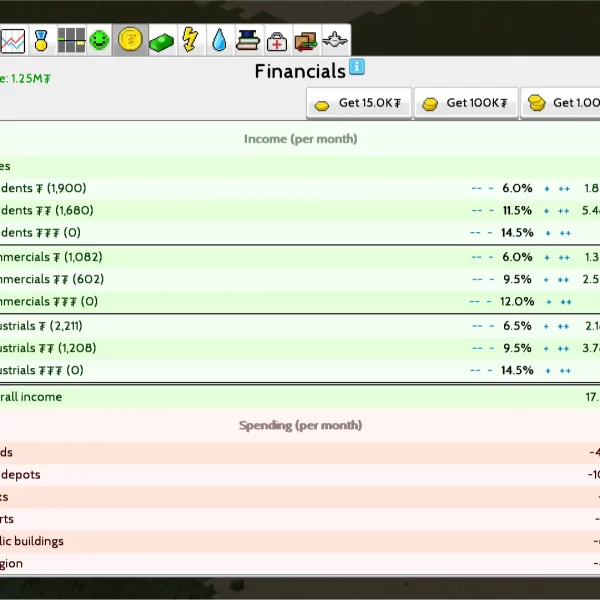Lower the 12.0% tax with single minus

coord(489,302)
